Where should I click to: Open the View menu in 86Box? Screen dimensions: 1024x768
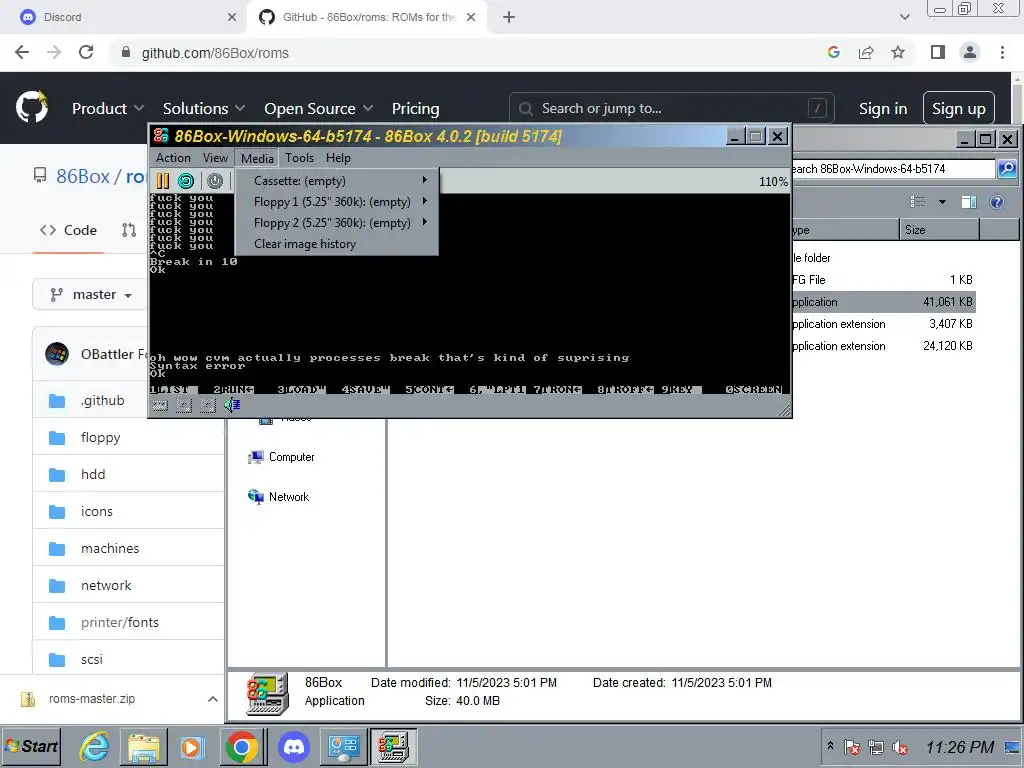tap(215, 158)
